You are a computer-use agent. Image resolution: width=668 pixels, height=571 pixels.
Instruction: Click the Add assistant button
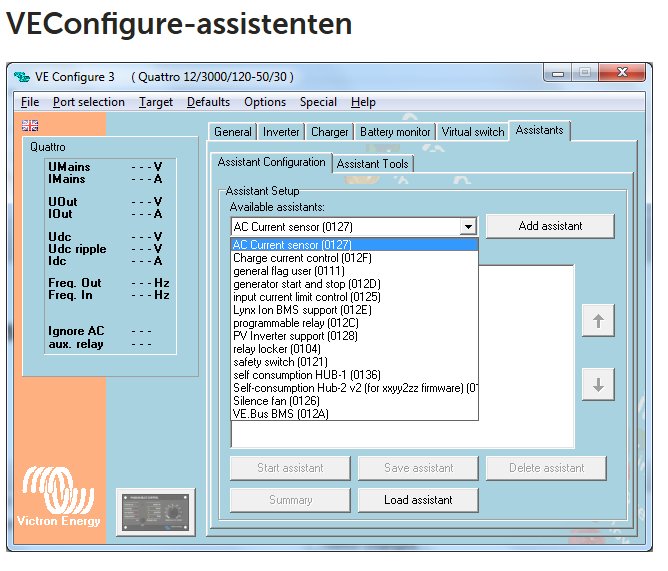pos(550,226)
